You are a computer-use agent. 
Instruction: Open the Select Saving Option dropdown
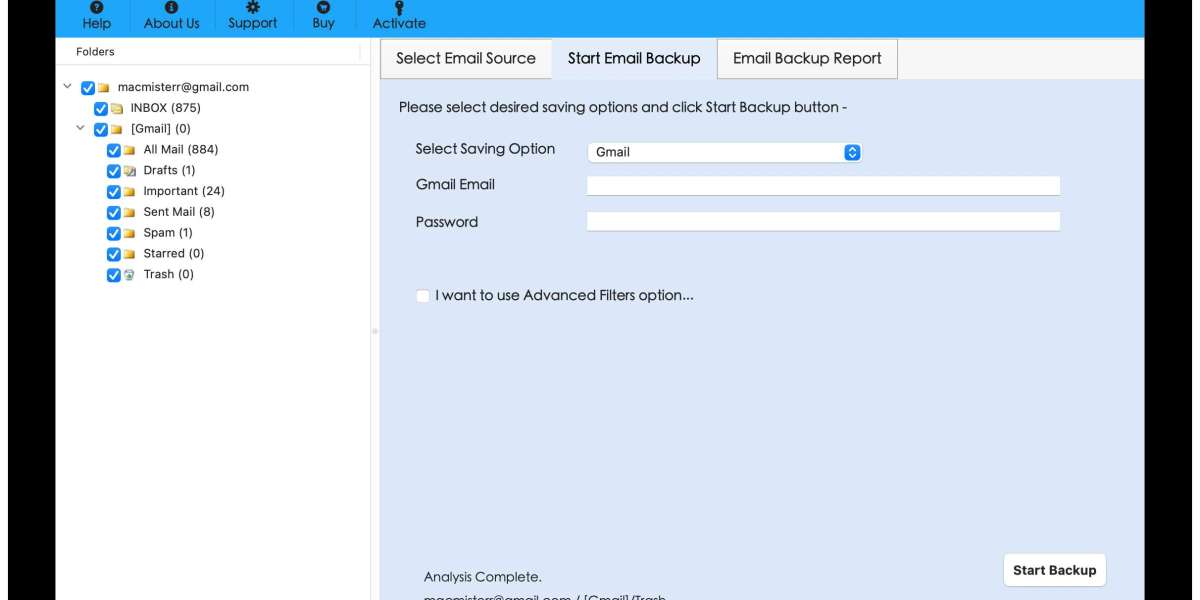point(724,152)
